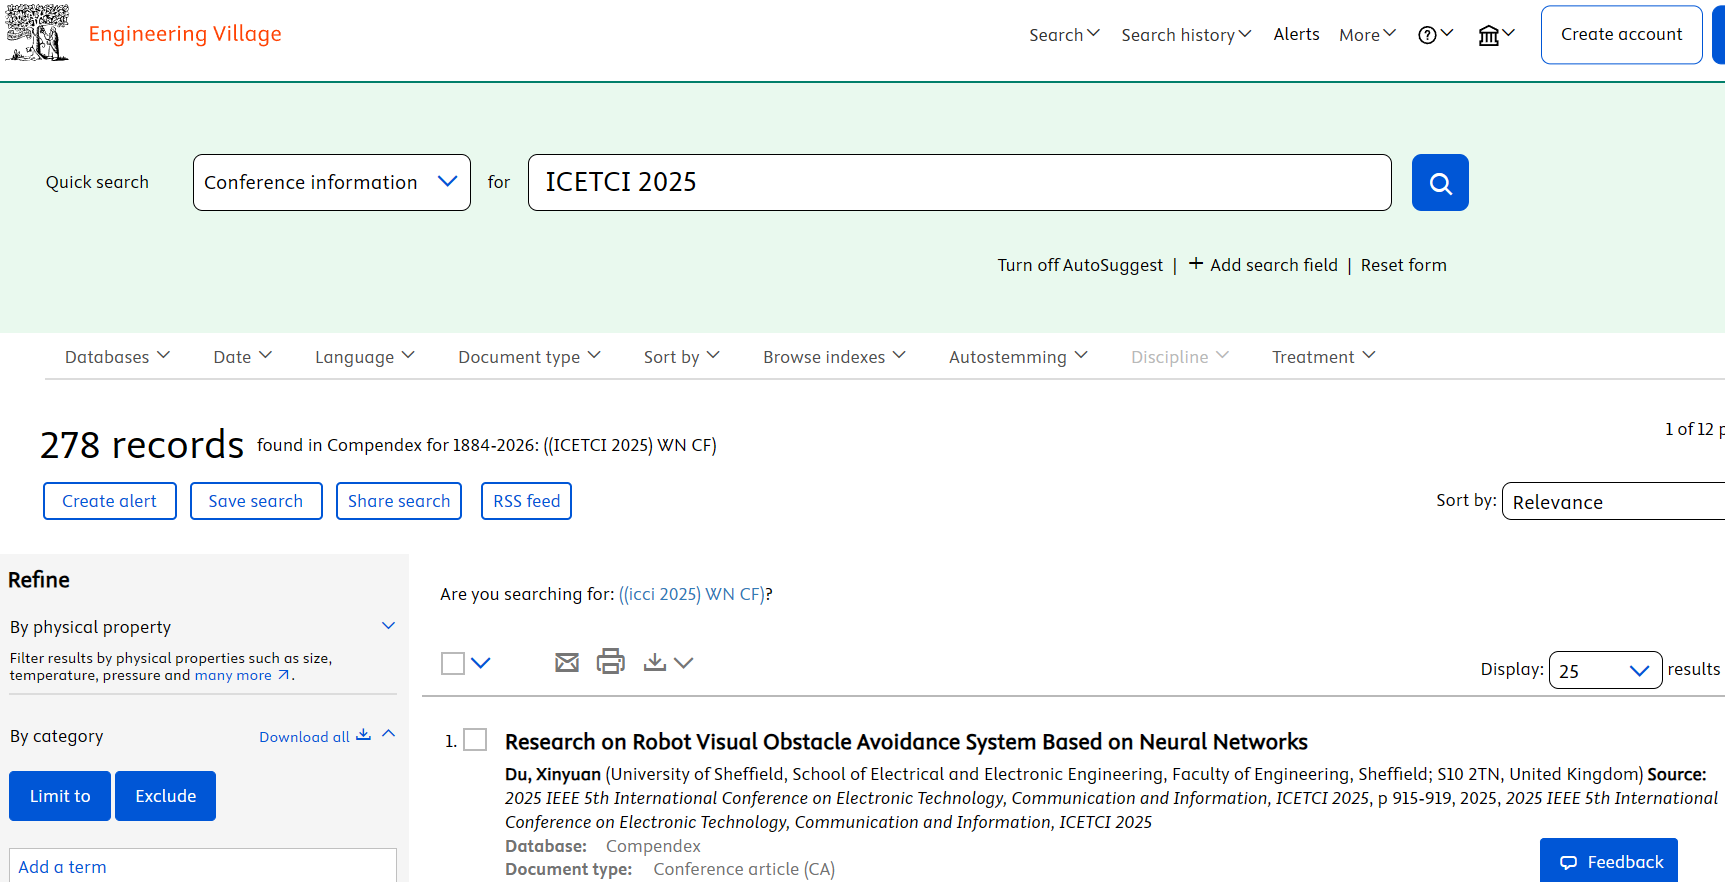Click Save search button
1725x882 pixels.
[256, 501]
